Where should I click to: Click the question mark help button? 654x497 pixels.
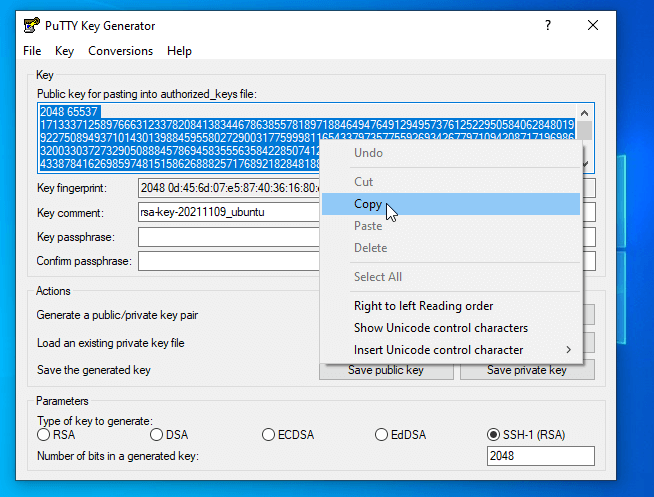click(548, 25)
